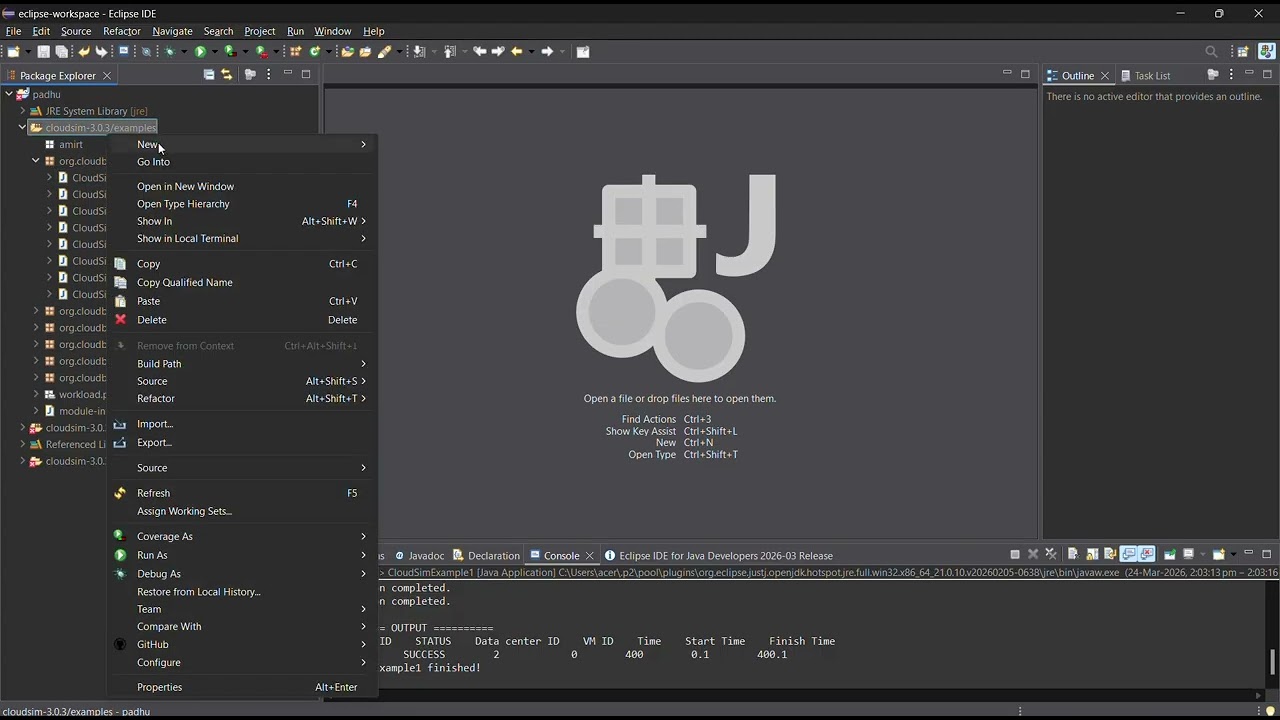Click the Open Perspective icon
Screen dimensions: 1280x720
[x=1243, y=52]
